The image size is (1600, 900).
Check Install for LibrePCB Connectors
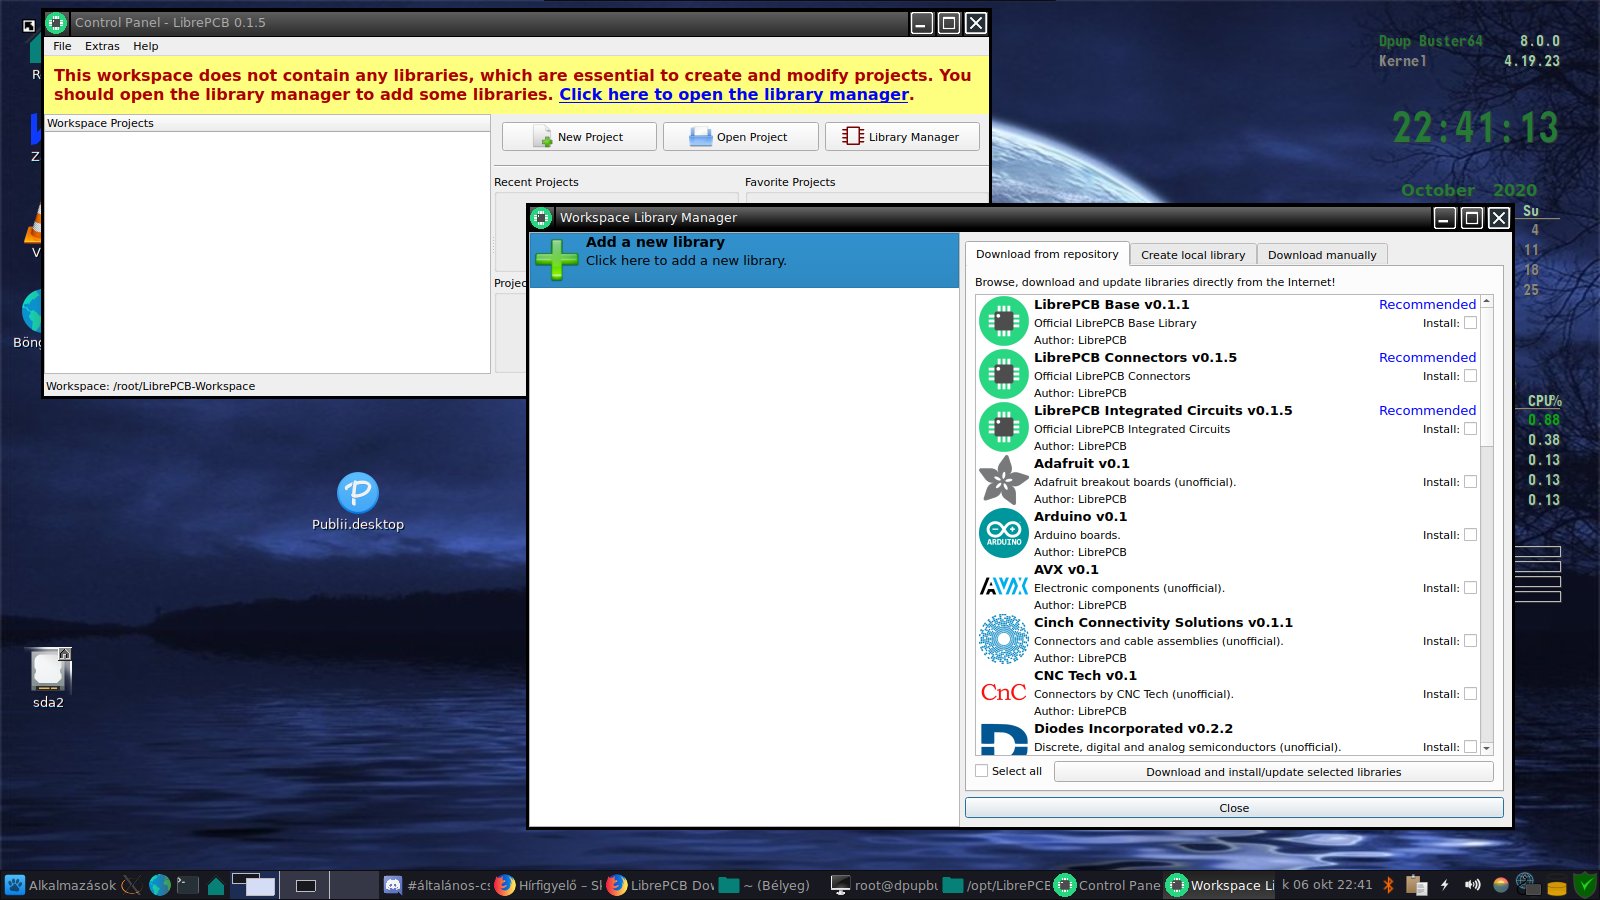(x=1470, y=376)
